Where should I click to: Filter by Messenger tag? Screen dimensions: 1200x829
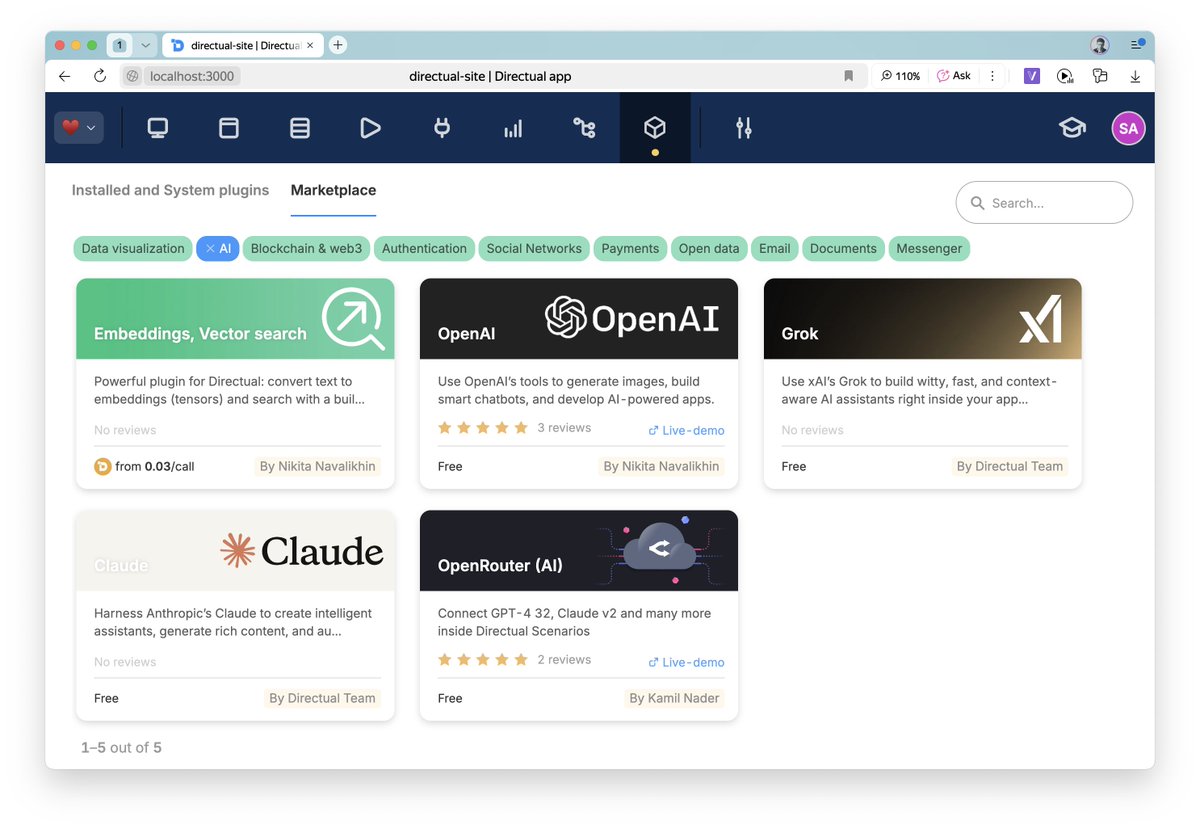pyautogui.click(x=929, y=249)
